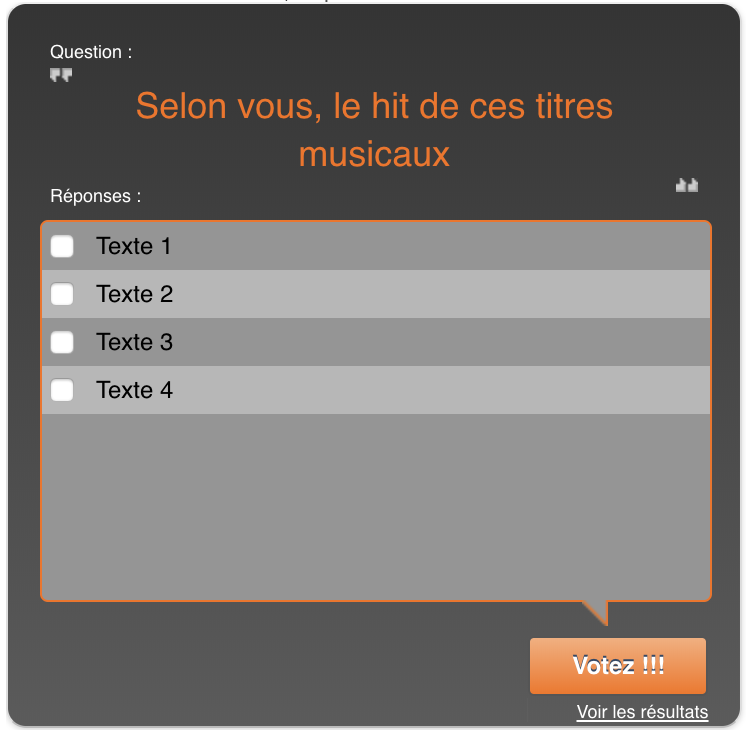
Task: Enable the Texte 3 checkbox
Action: pyautogui.click(x=62, y=342)
